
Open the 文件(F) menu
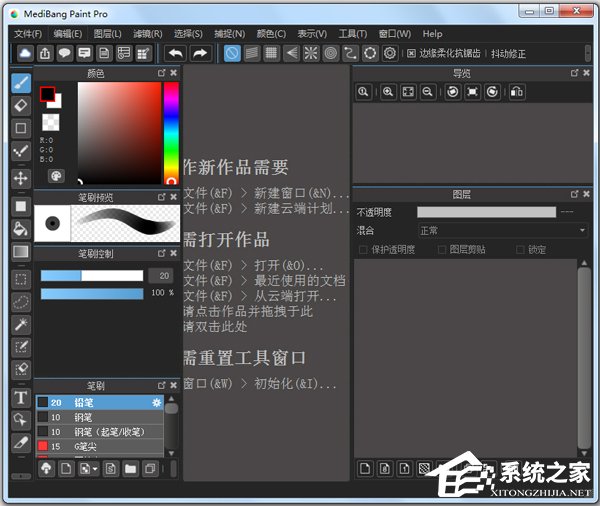(x=28, y=34)
